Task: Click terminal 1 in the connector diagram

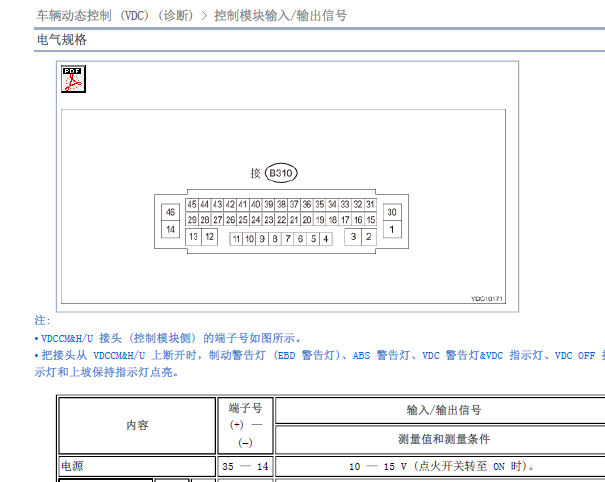Action: coord(392,229)
